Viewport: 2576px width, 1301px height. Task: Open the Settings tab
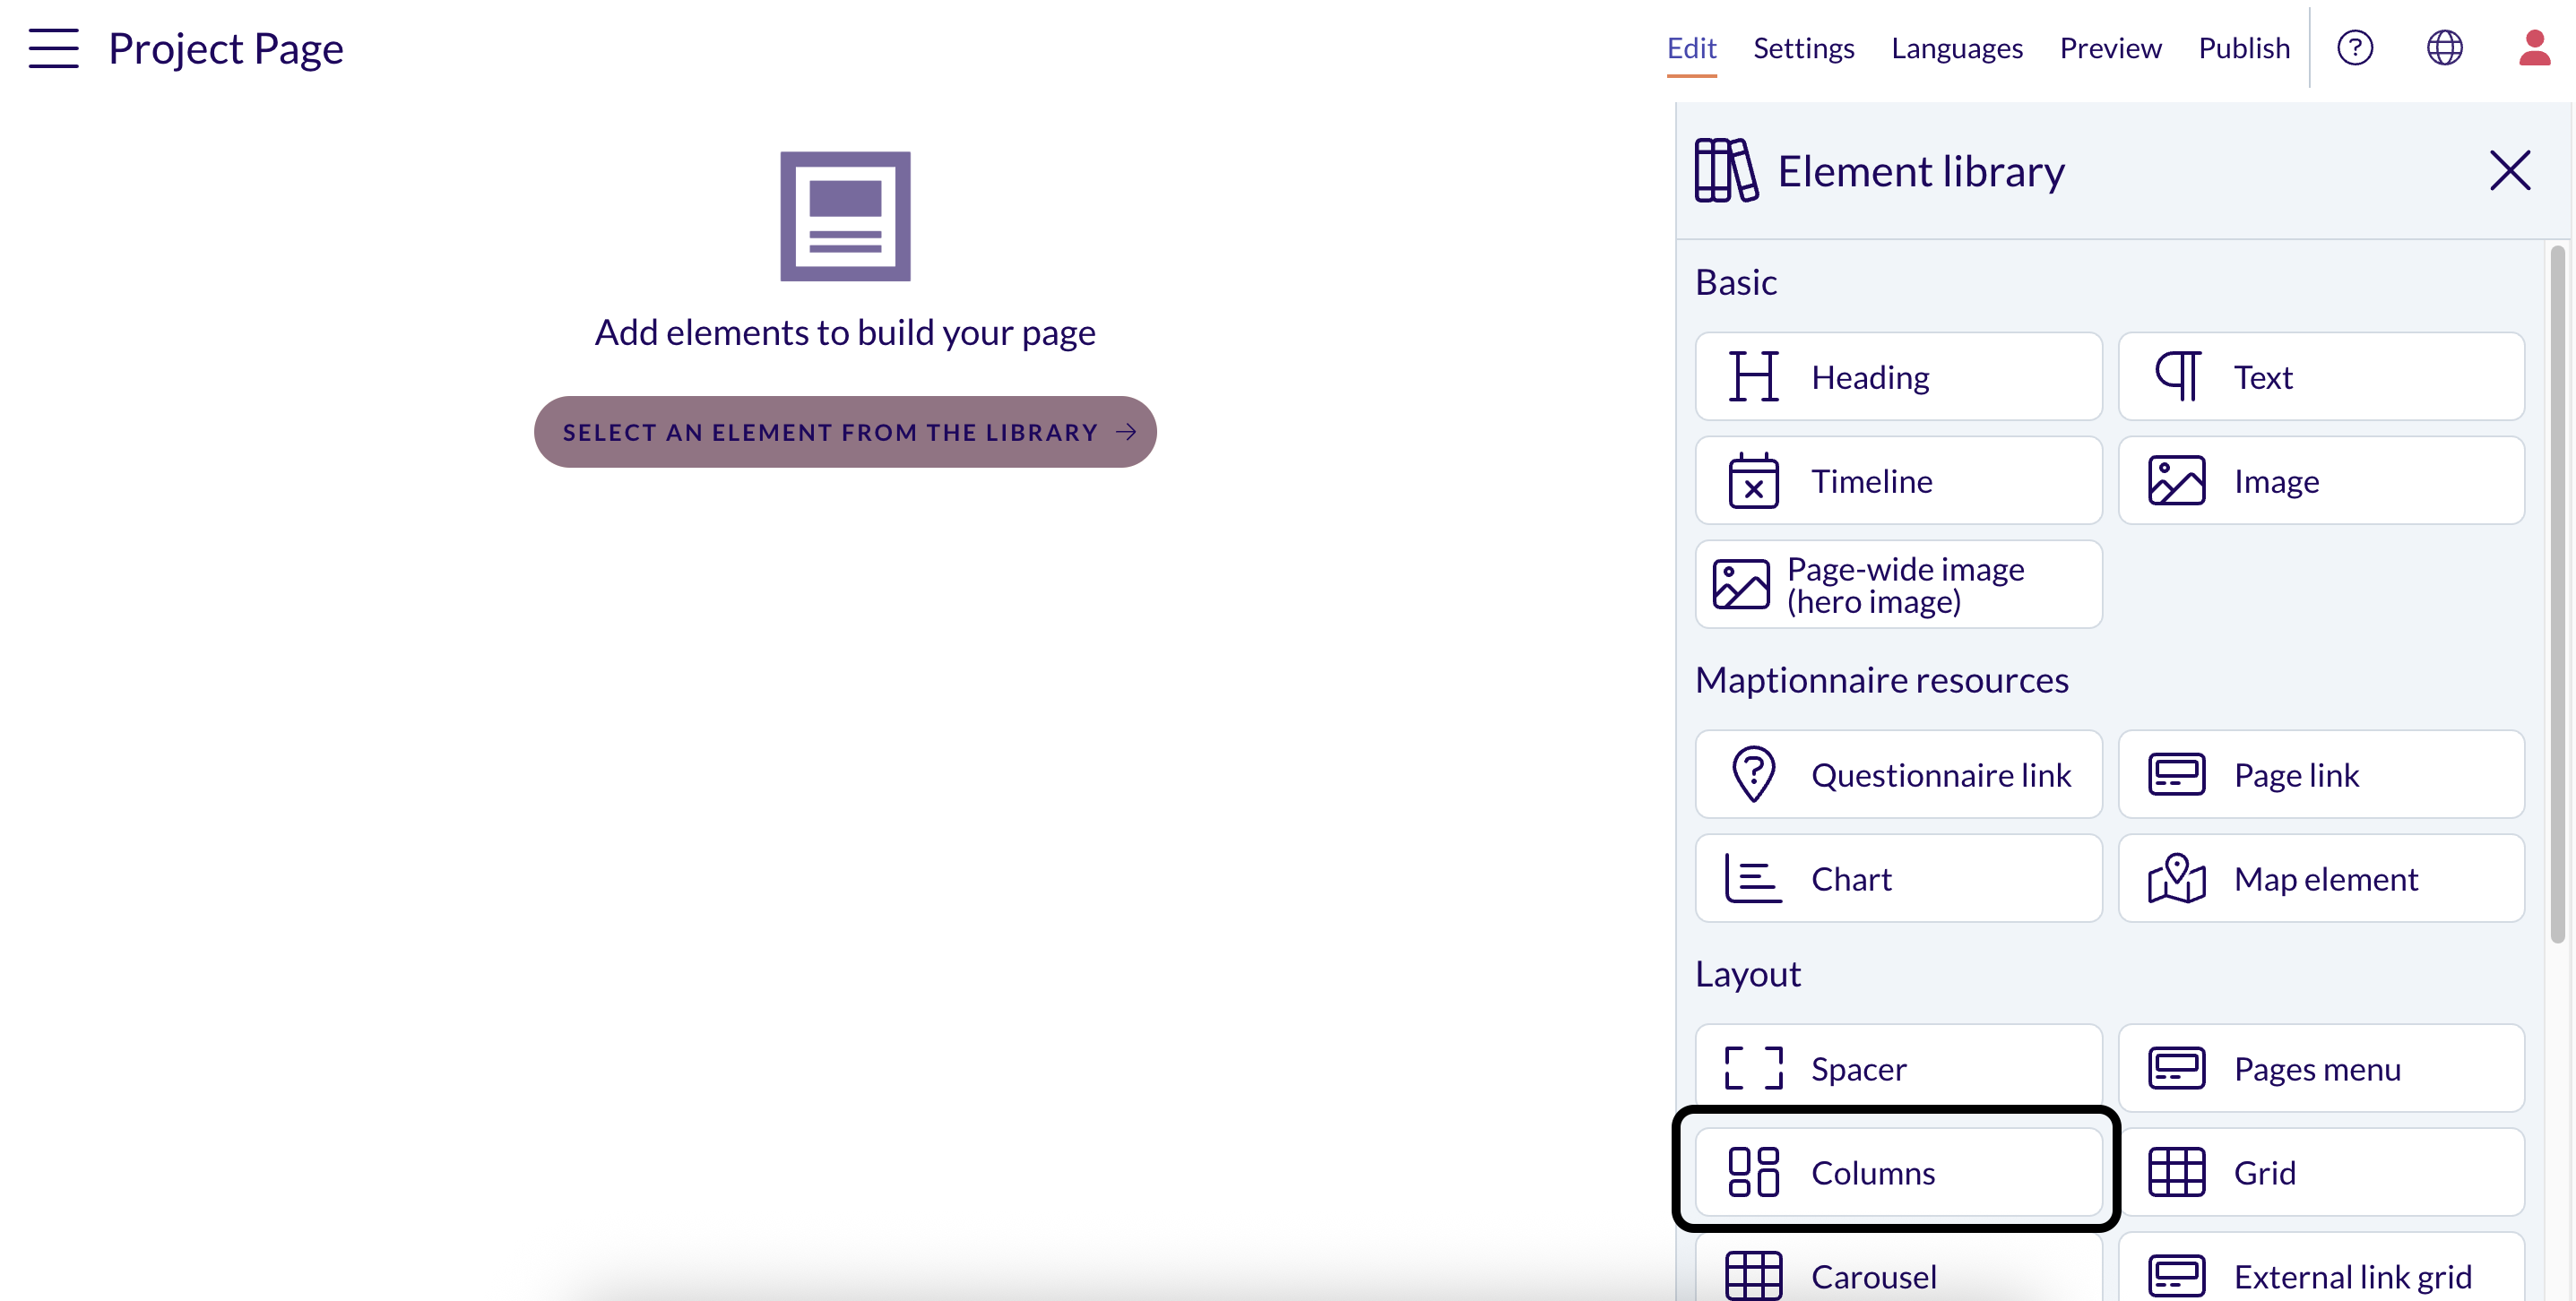pyautogui.click(x=1803, y=48)
